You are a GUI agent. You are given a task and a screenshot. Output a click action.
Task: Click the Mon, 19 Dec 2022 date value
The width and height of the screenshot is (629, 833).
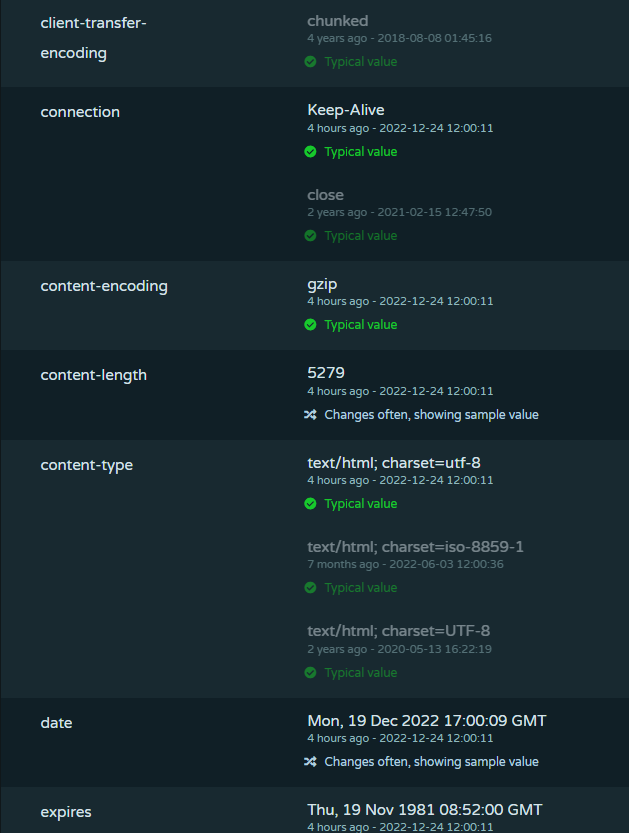tap(427, 721)
